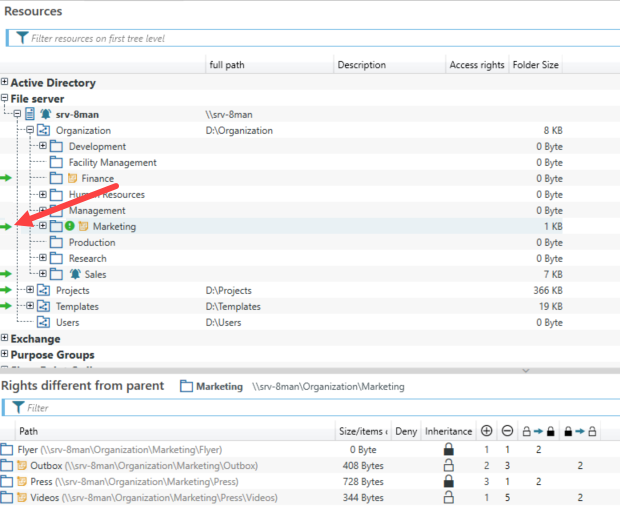Click the Templates share icon
The width and height of the screenshot is (620, 518).
pos(43,307)
